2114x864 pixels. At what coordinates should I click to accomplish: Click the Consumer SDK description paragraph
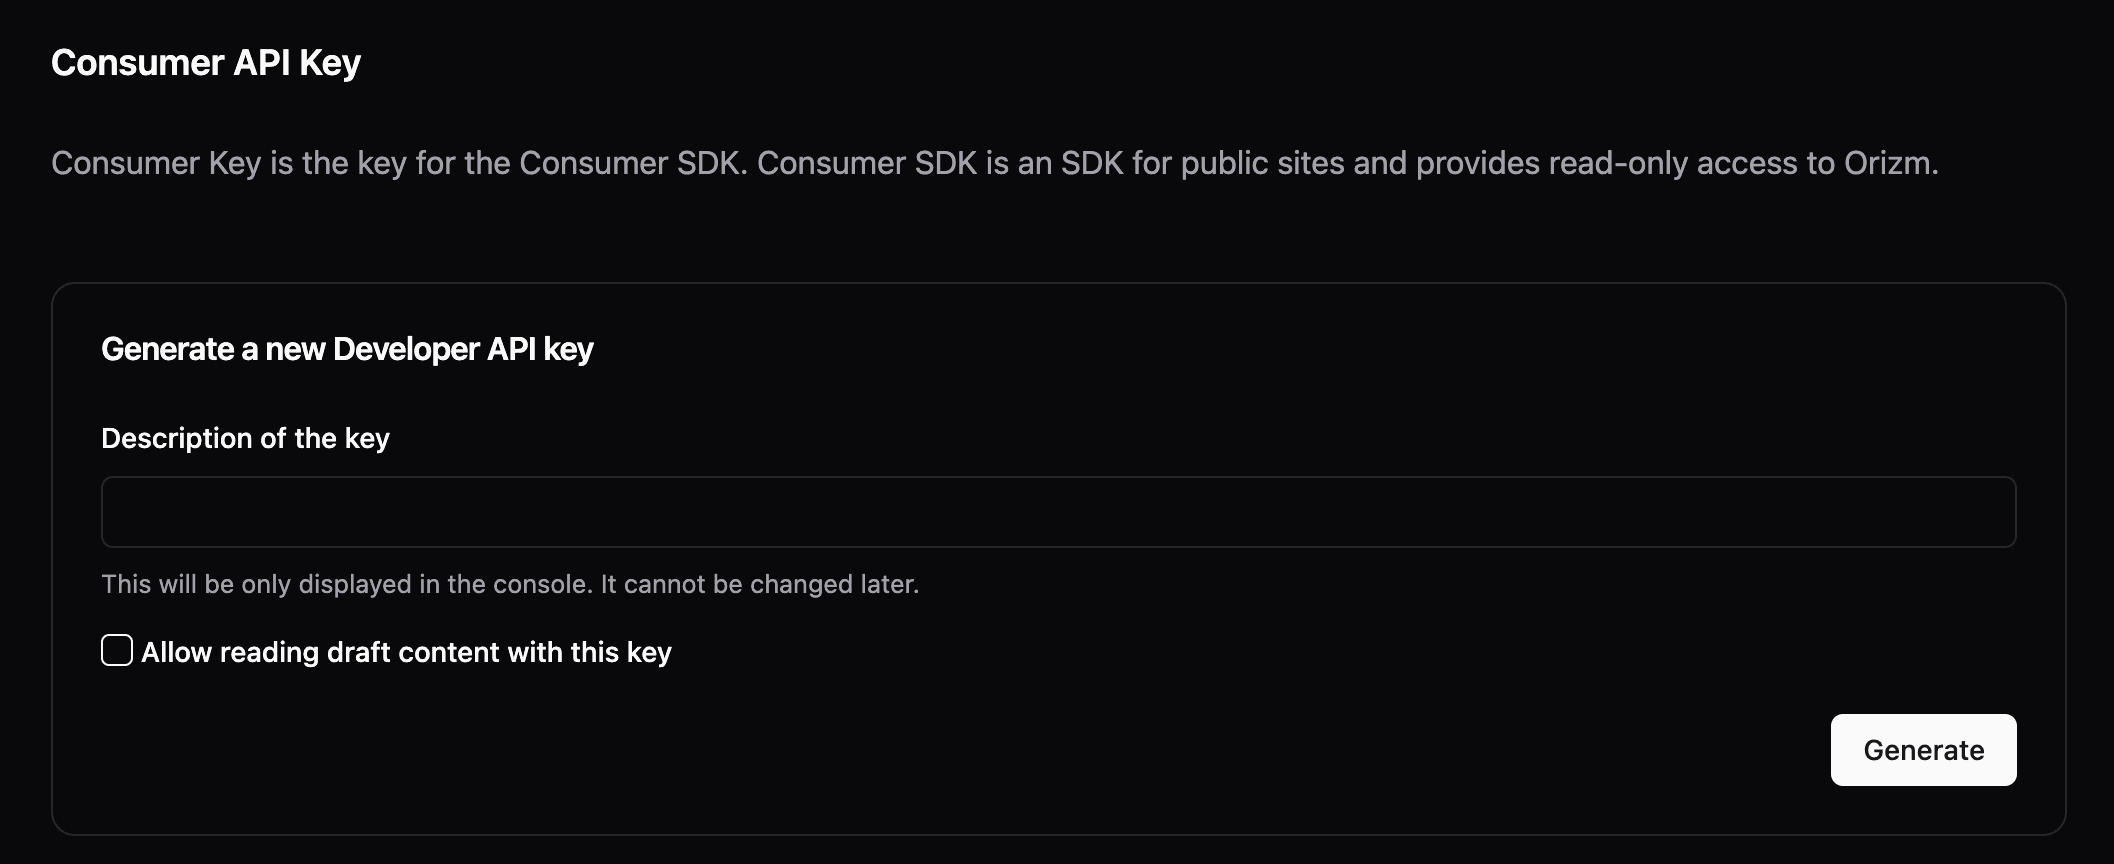(994, 163)
